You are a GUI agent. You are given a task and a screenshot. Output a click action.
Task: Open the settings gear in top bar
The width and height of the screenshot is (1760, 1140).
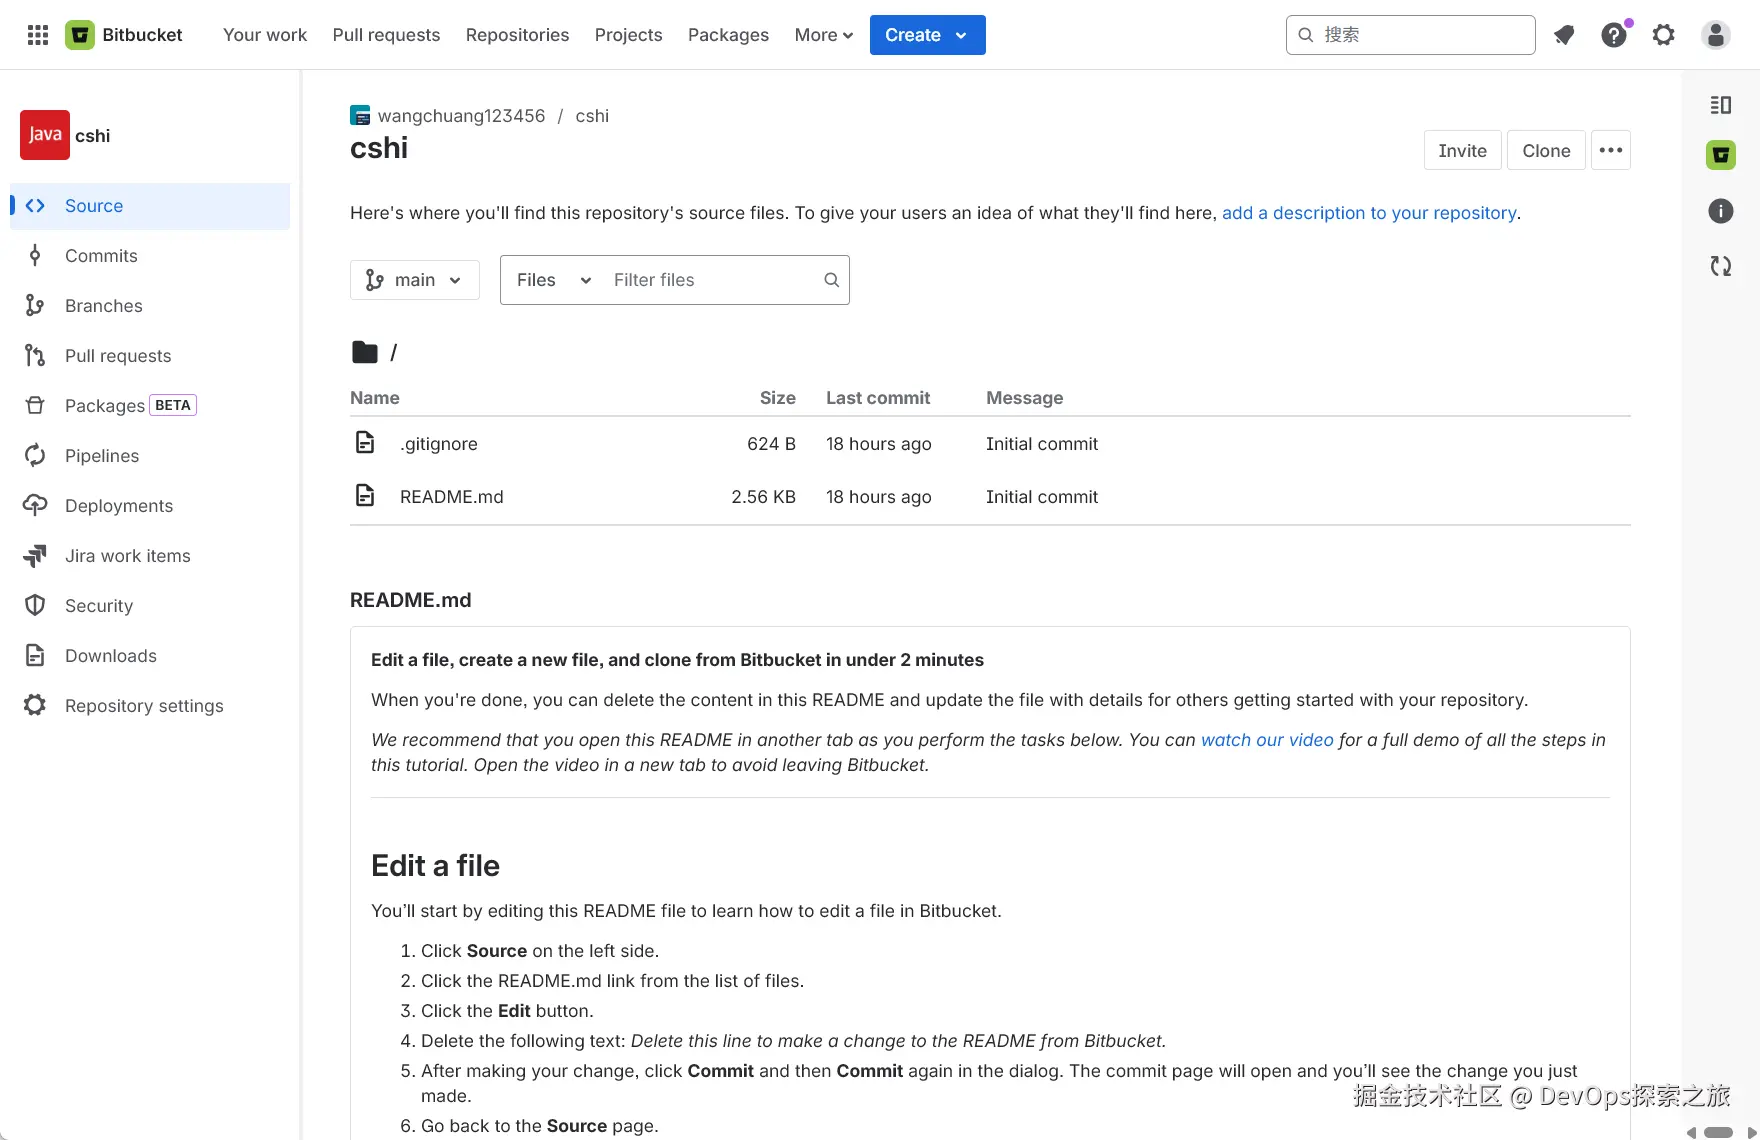pyautogui.click(x=1663, y=35)
